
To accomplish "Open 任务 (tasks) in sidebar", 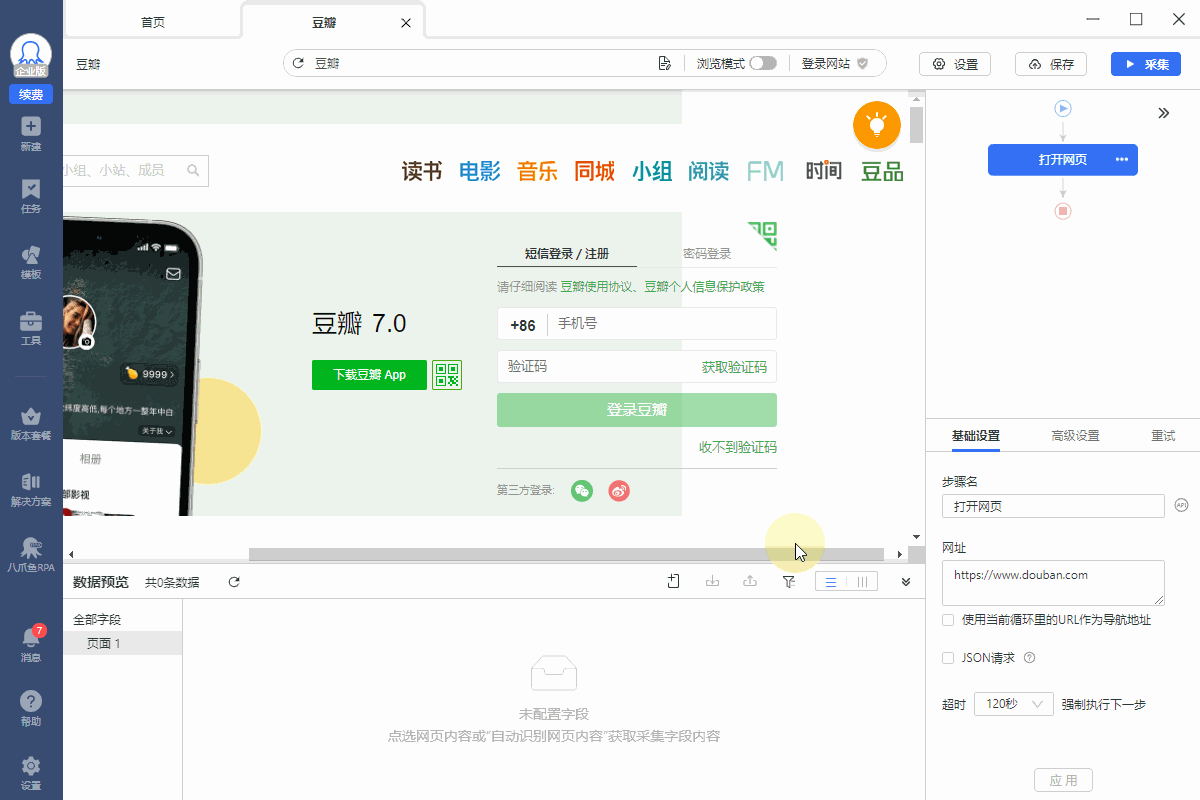I will point(31,196).
